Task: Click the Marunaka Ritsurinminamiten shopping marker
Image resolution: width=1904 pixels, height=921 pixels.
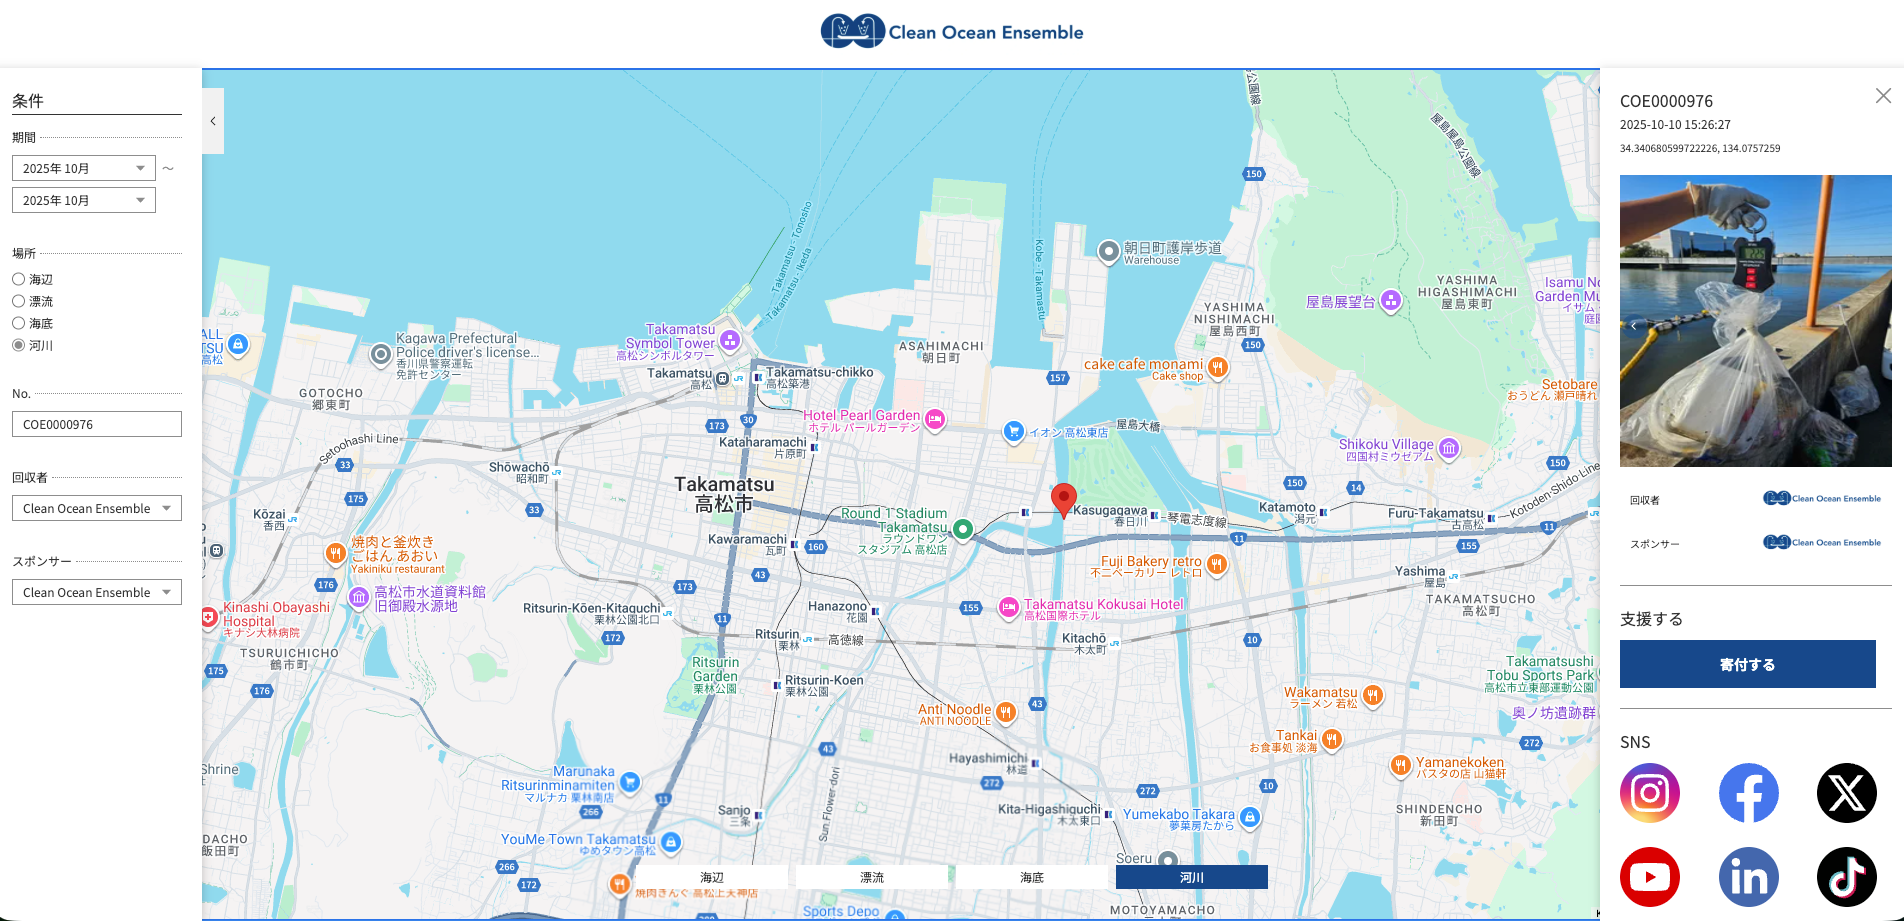Action: pyautogui.click(x=629, y=781)
